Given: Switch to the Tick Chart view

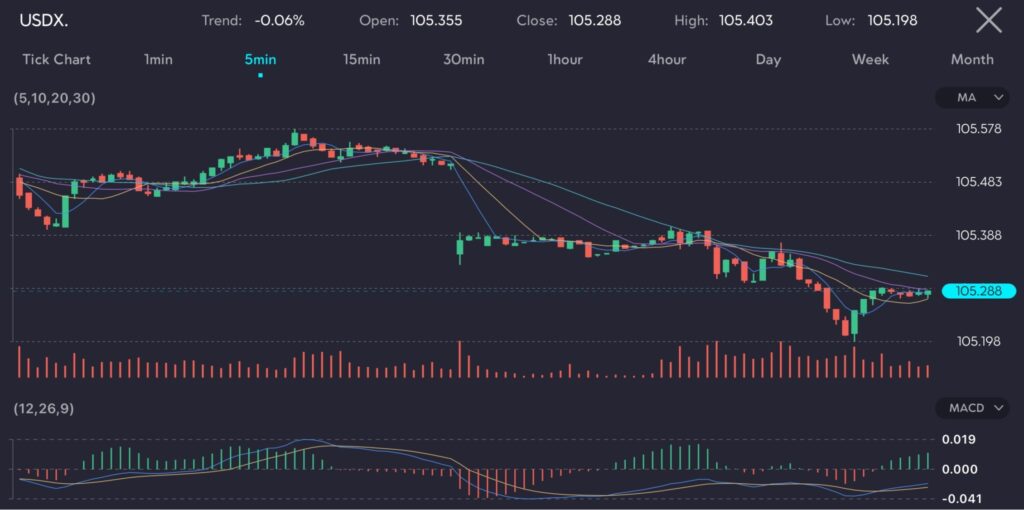Looking at the screenshot, I should [x=56, y=59].
